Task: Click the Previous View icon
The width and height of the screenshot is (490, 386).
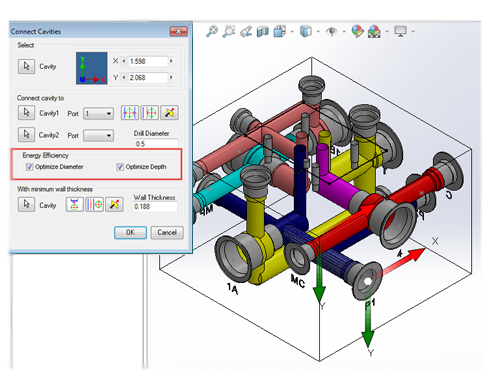Action: point(246,32)
